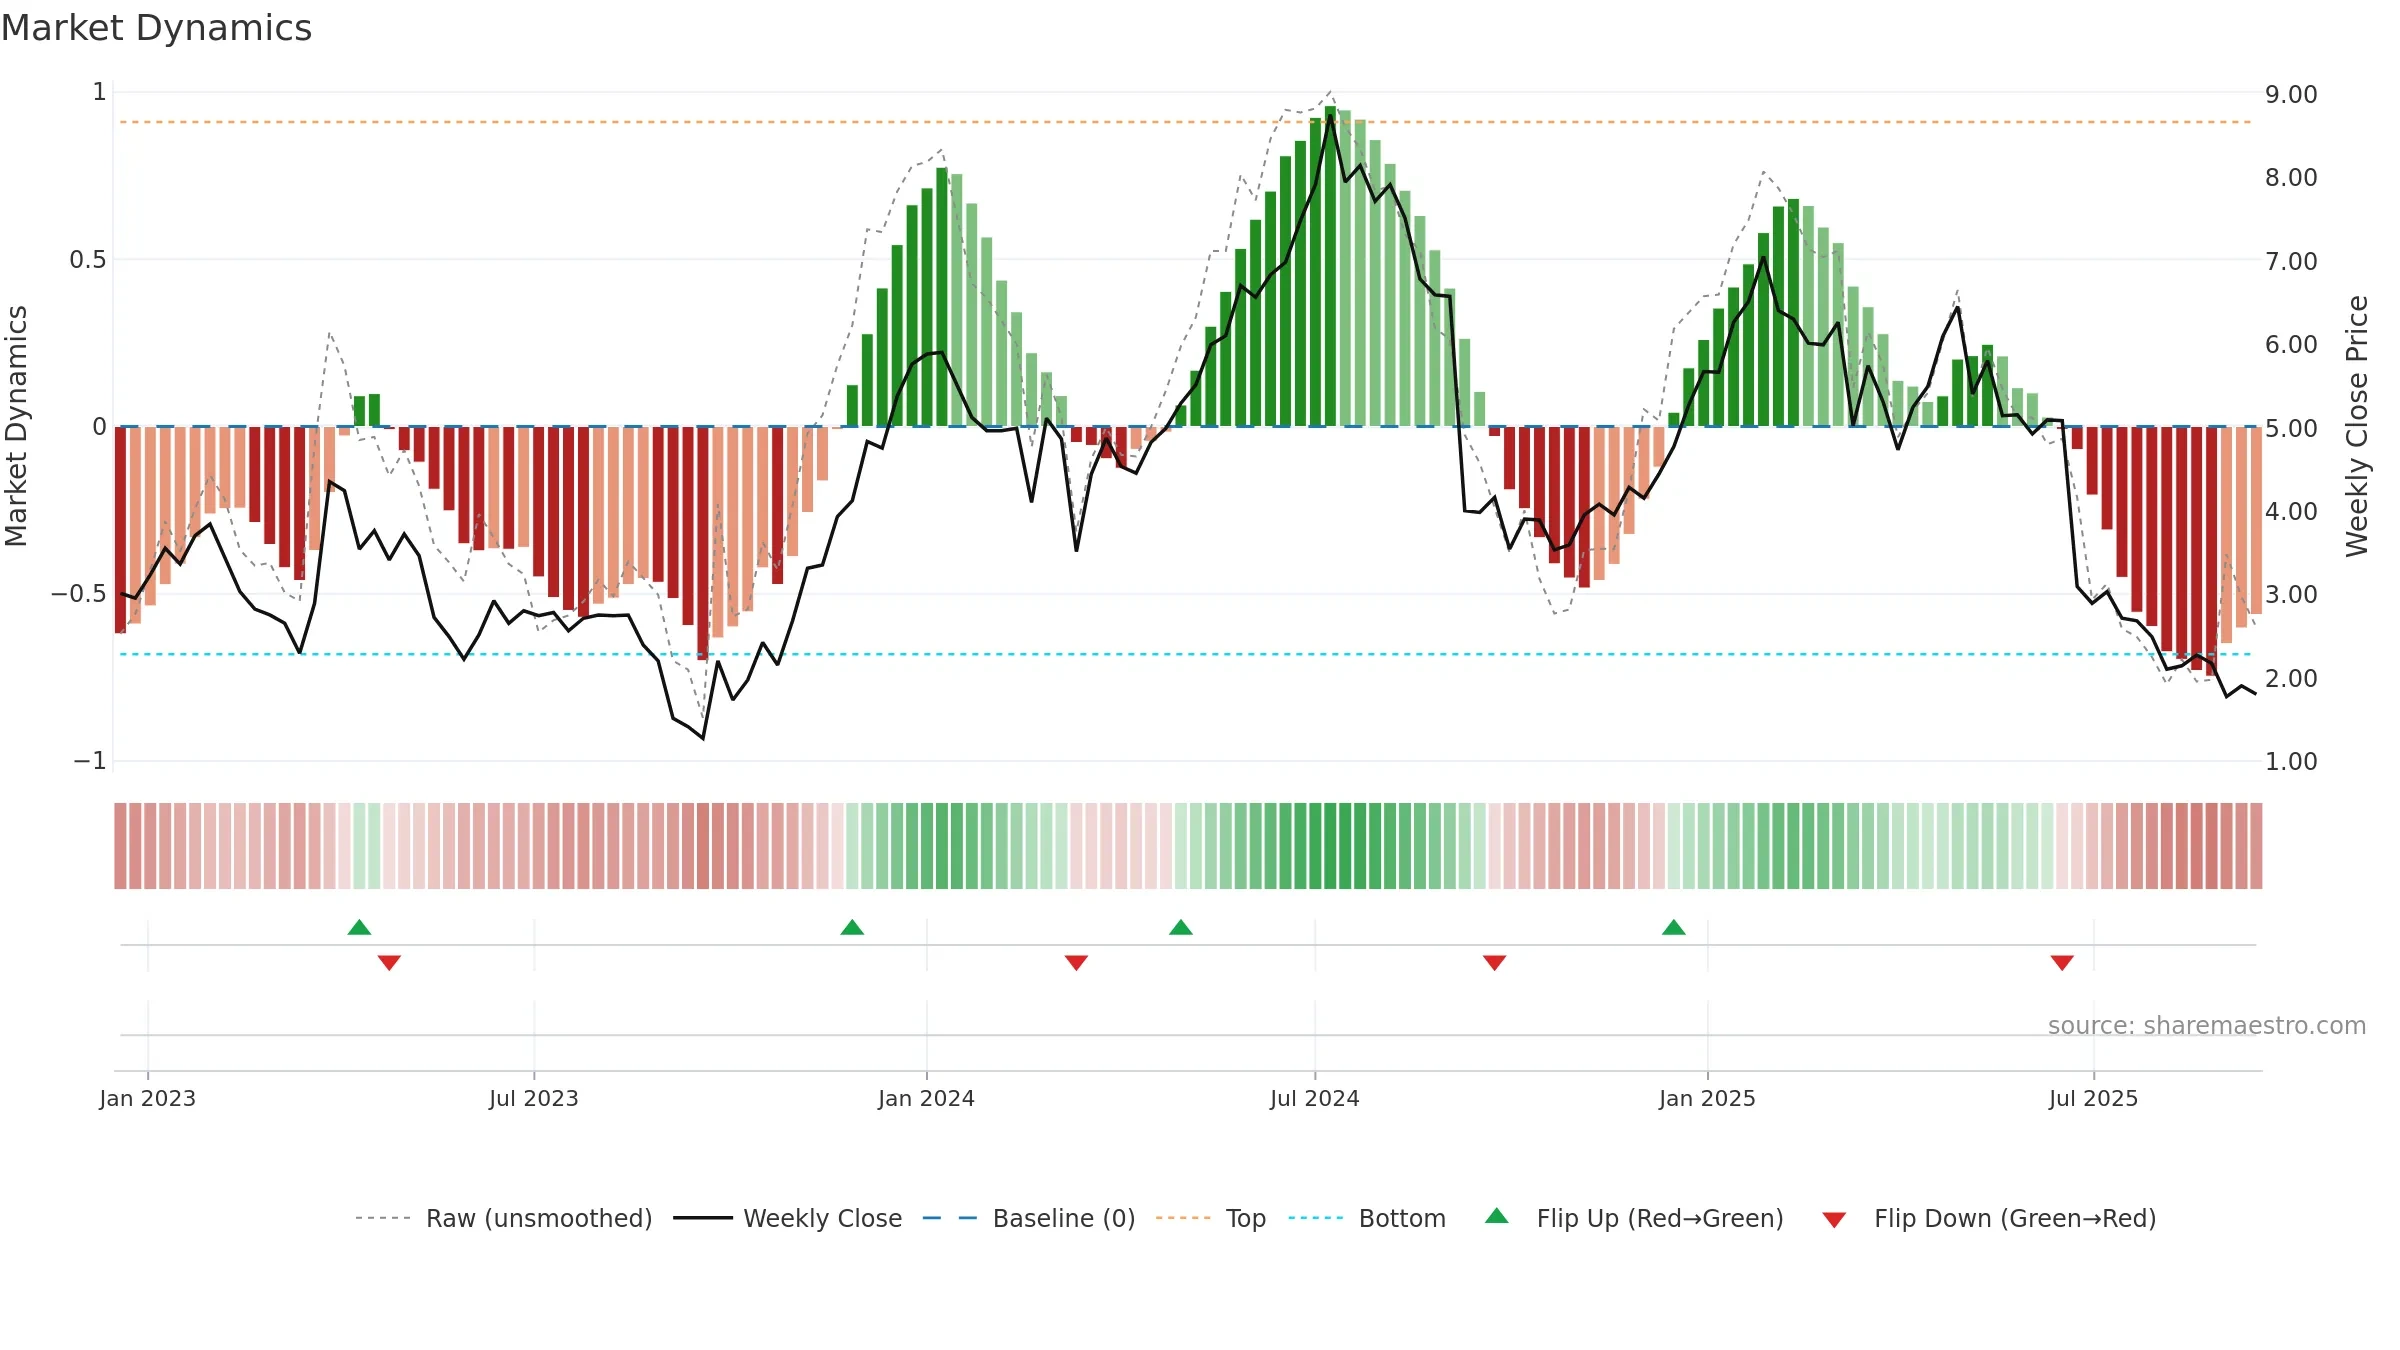Click the Jan 2023 x-axis label
This screenshot has height=1350, width=2400.
[147, 1098]
